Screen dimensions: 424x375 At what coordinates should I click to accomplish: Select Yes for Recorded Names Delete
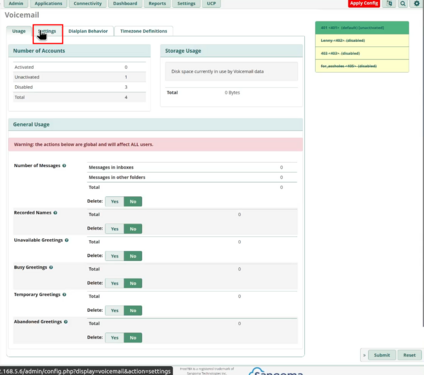pyautogui.click(x=115, y=229)
